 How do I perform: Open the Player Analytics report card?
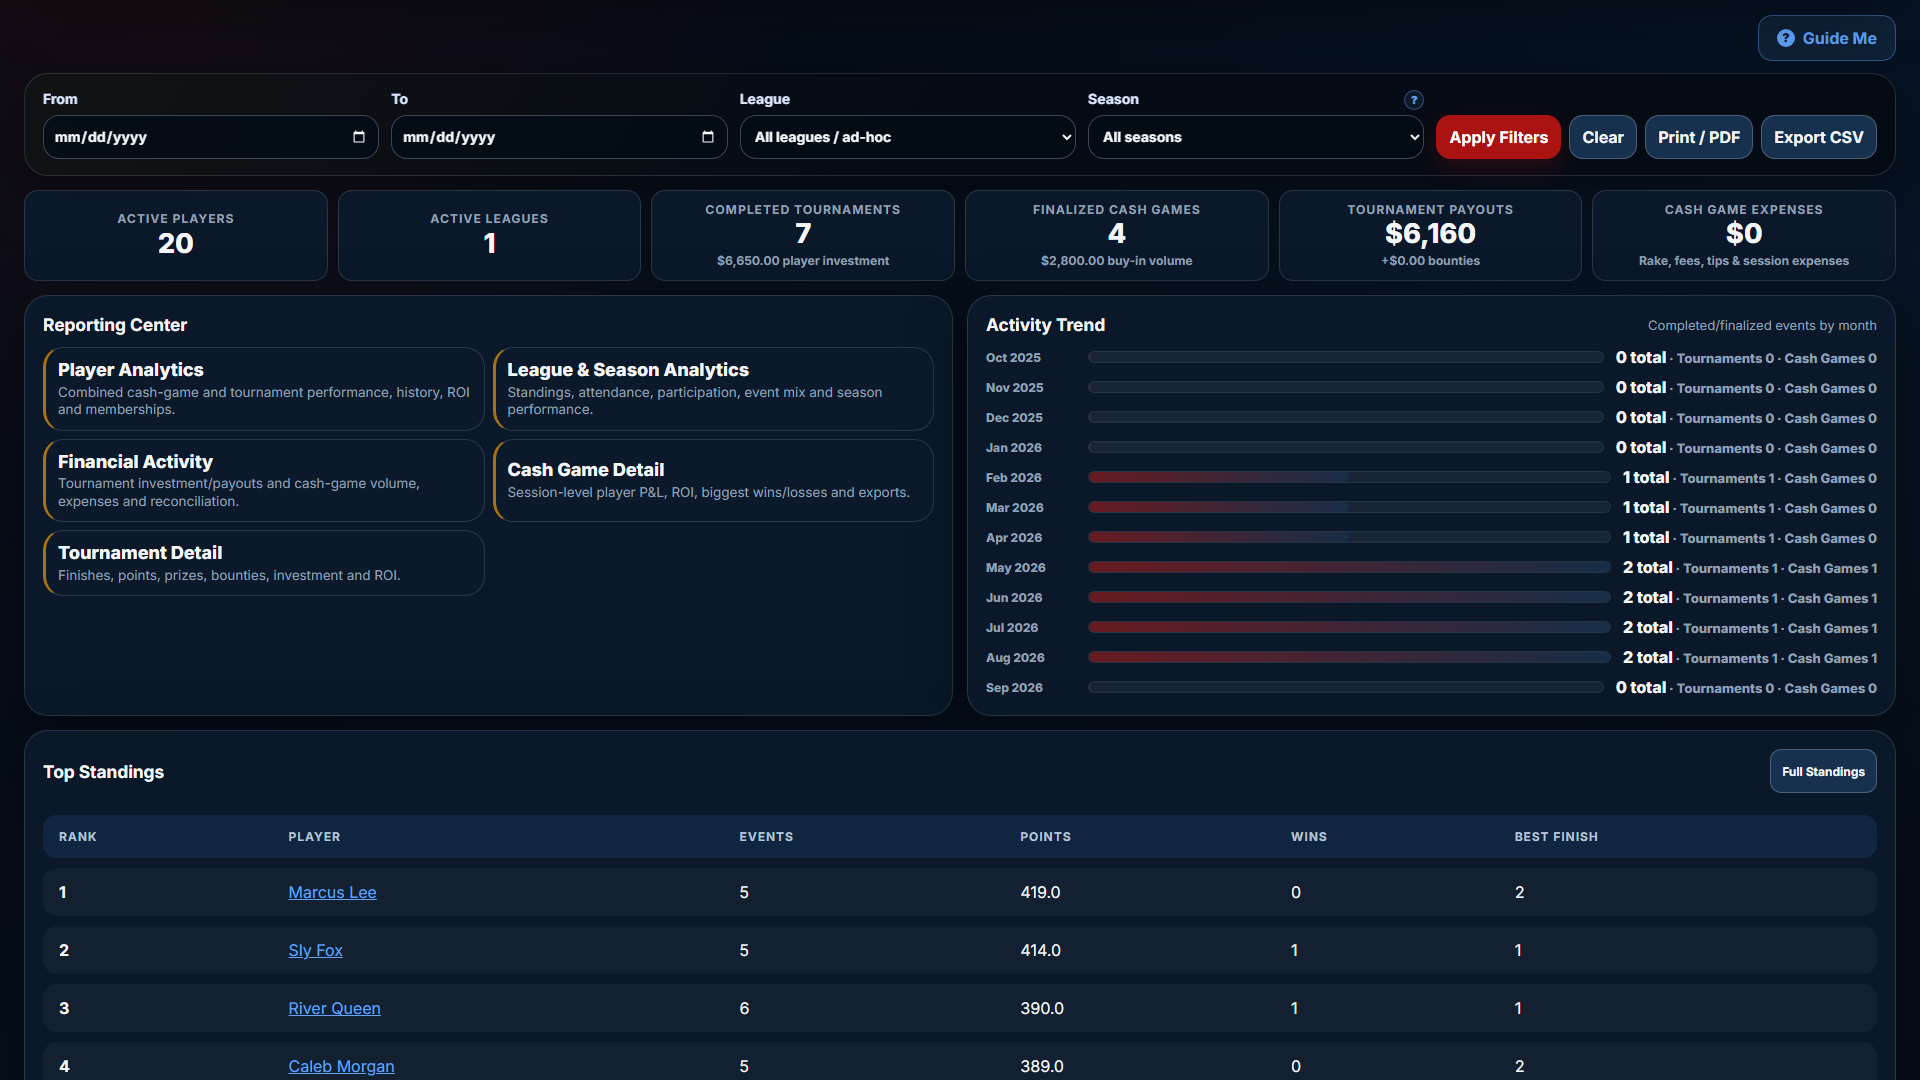click(x=264, y=389)
